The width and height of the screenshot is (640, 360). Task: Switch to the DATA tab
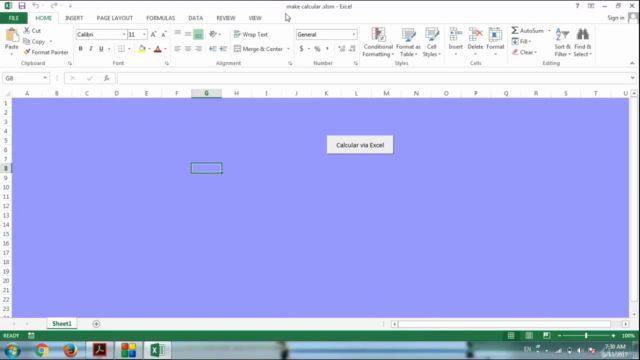point(196,18)
